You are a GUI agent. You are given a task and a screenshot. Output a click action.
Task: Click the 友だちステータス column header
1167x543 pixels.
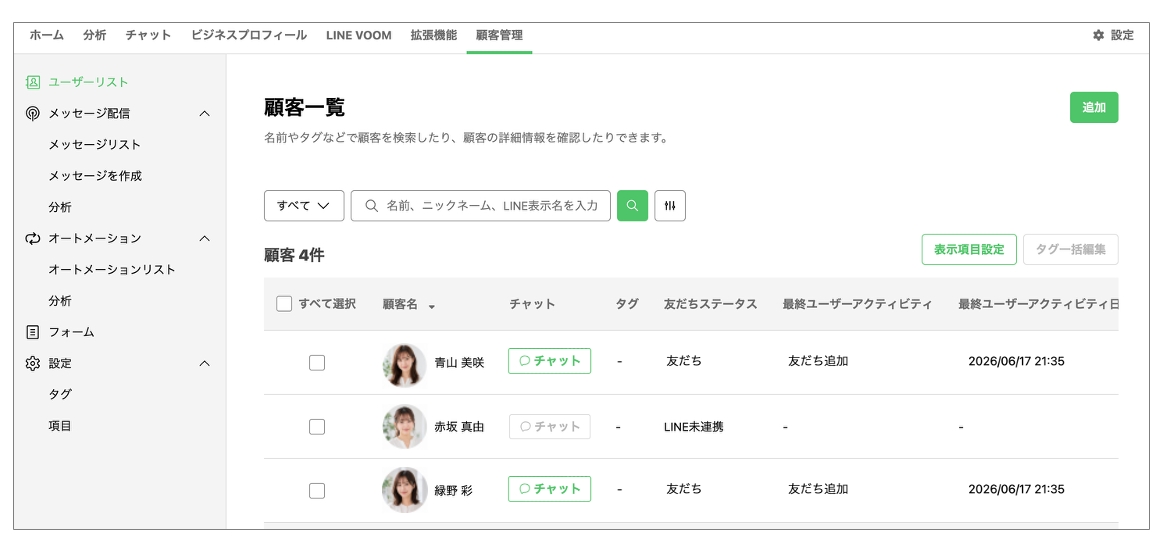[x=711, y=304]
